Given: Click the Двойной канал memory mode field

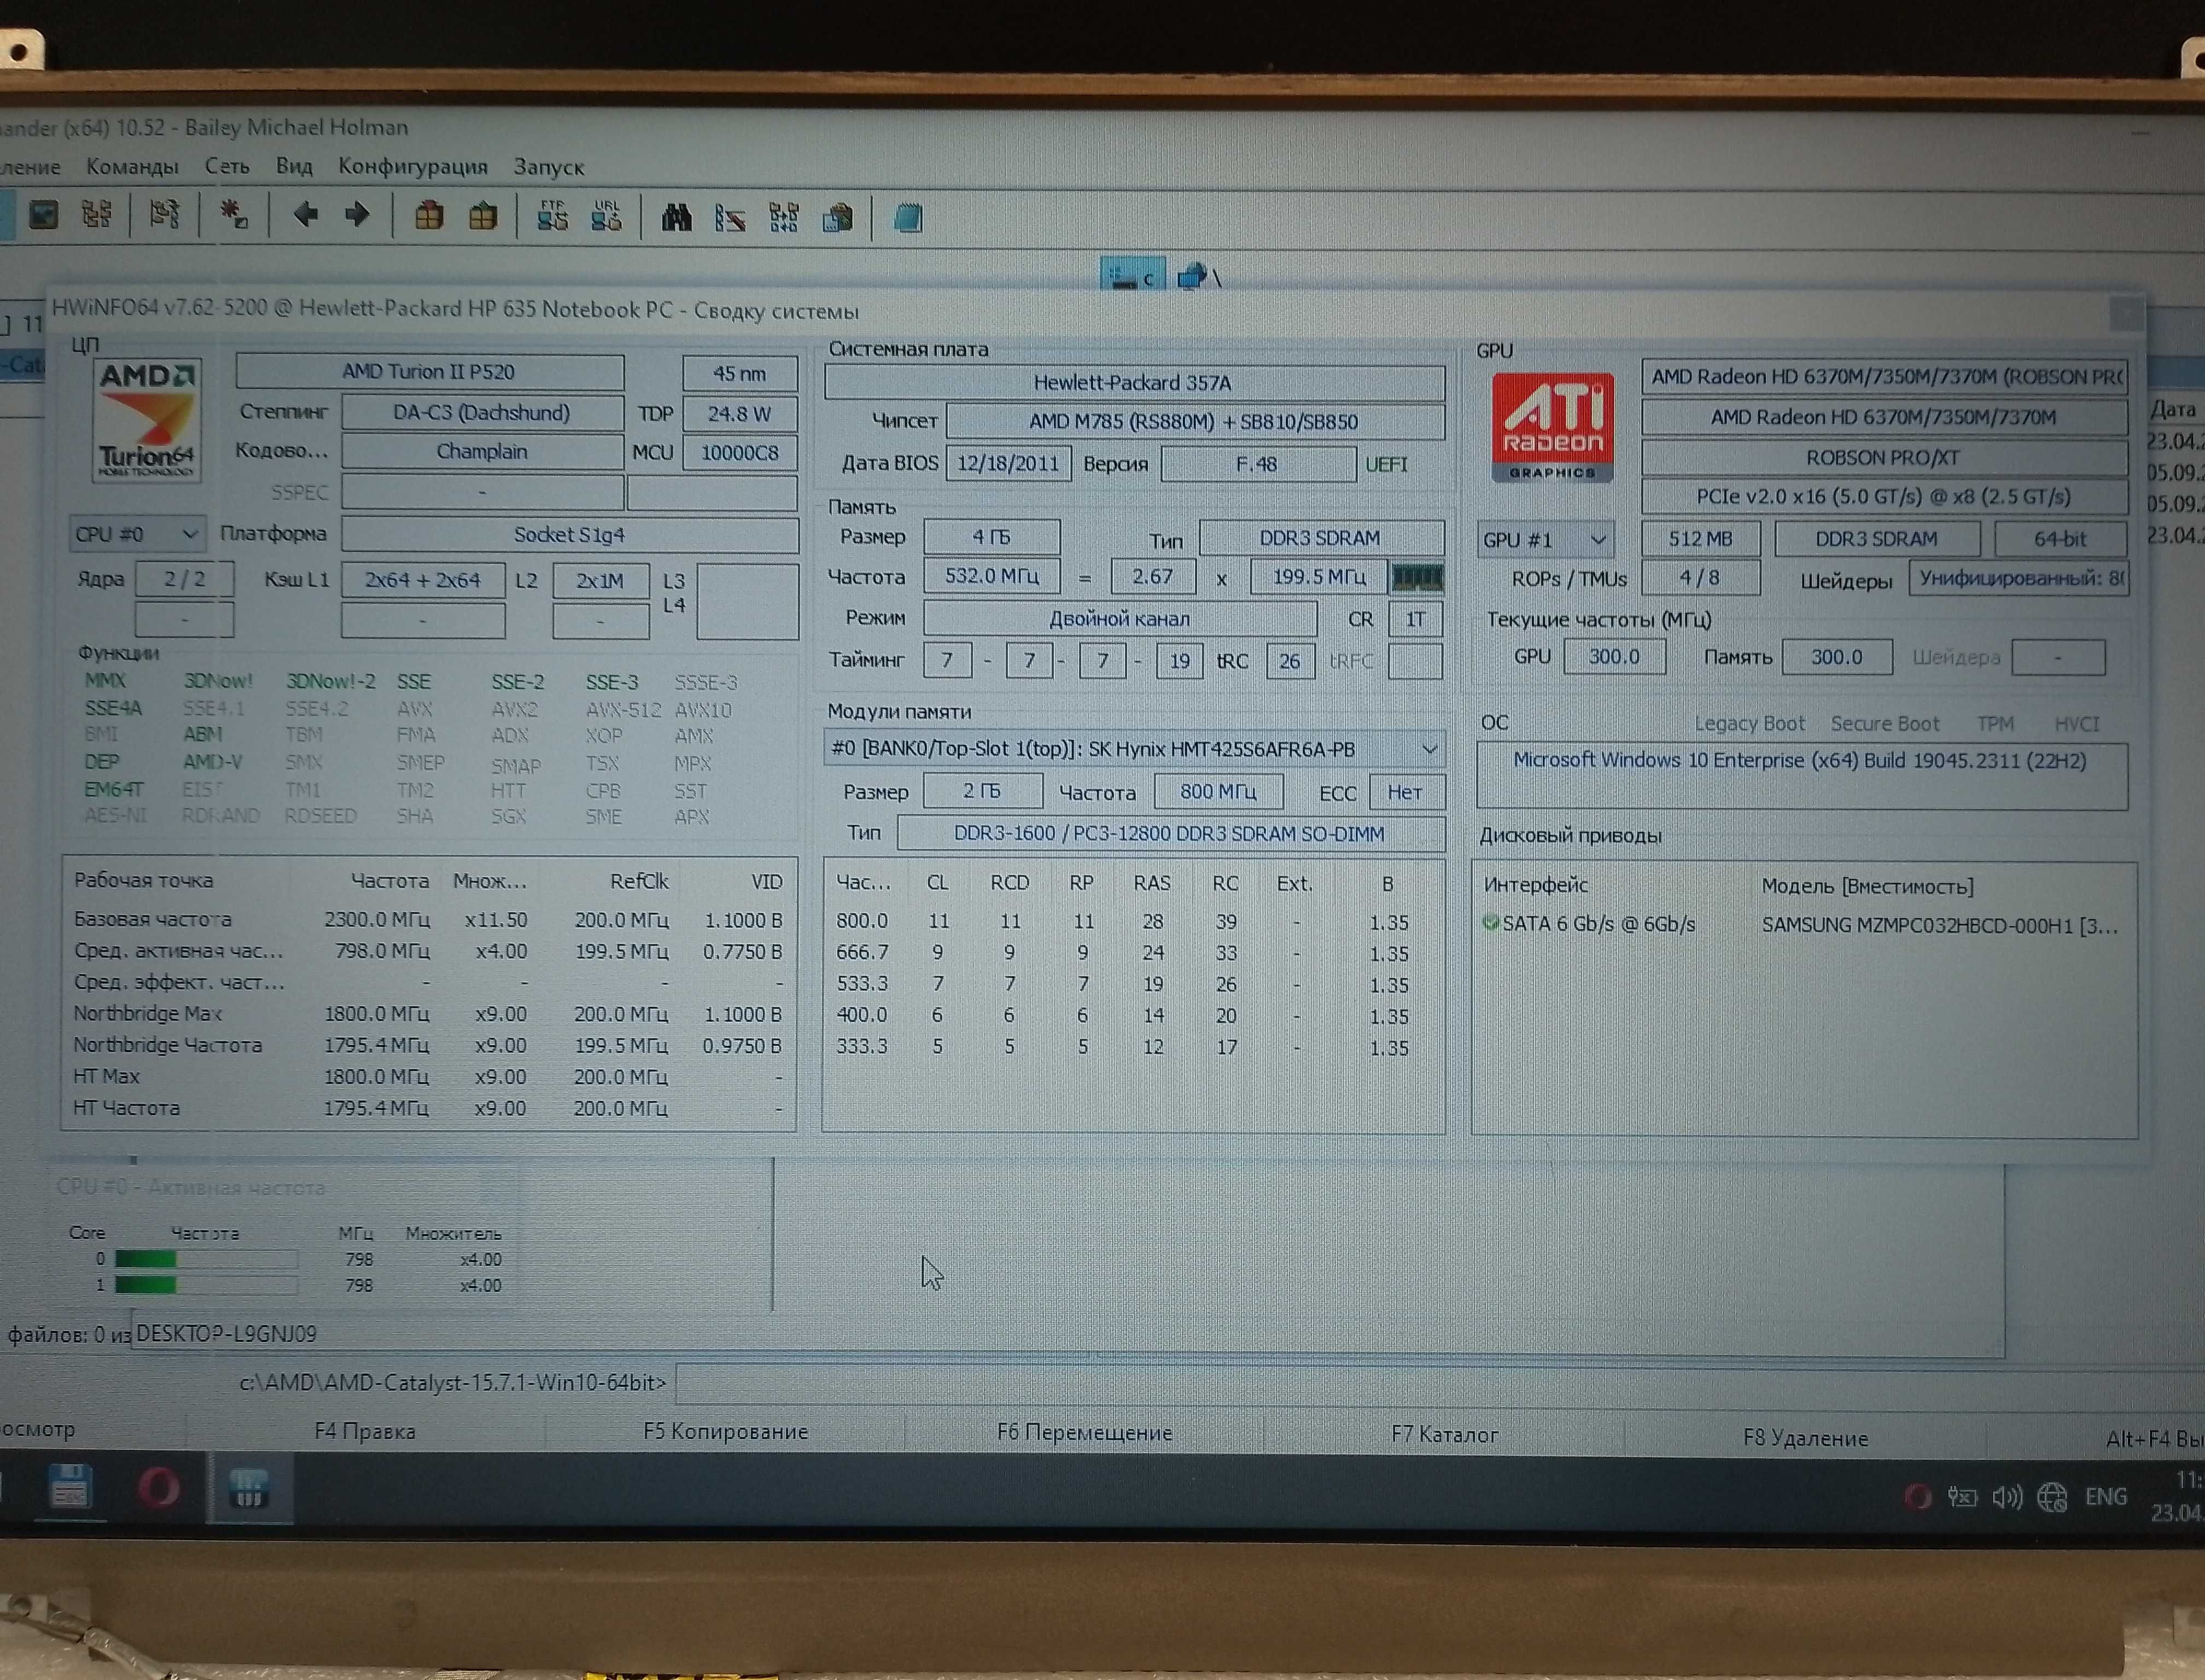Looking at the screenshot, I should point(1119,618).
